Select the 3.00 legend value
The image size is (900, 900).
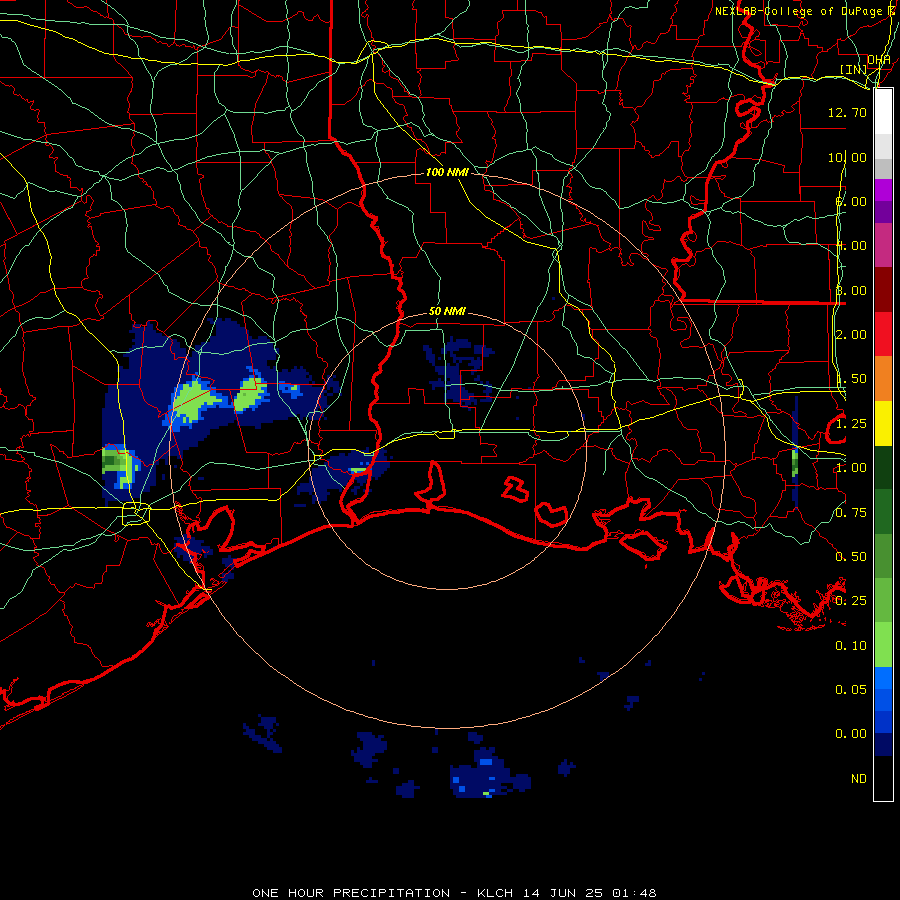click(x=851, y=290)
